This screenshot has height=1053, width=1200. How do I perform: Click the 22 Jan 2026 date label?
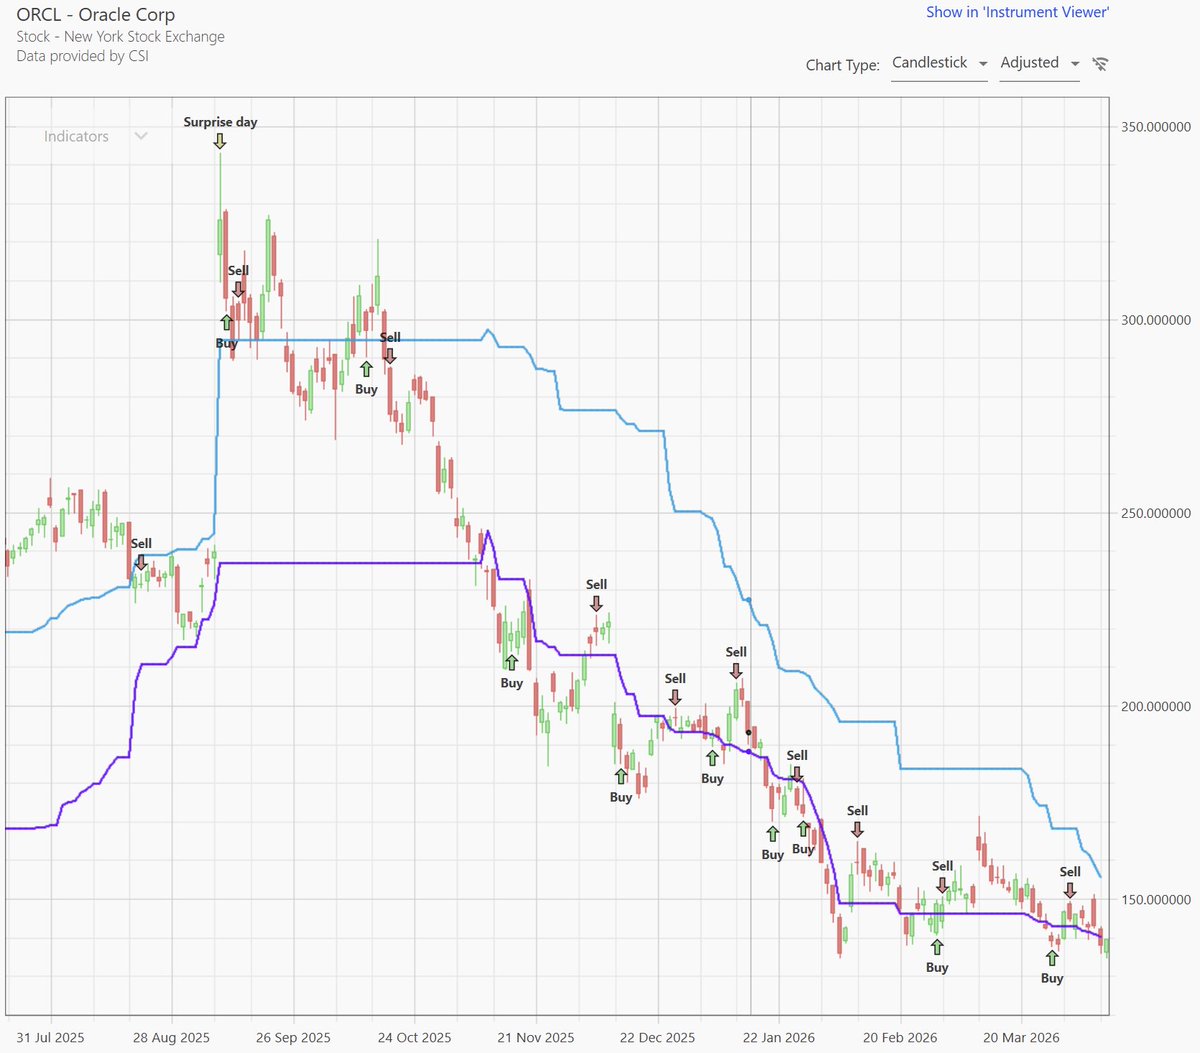pos(778,1037)
